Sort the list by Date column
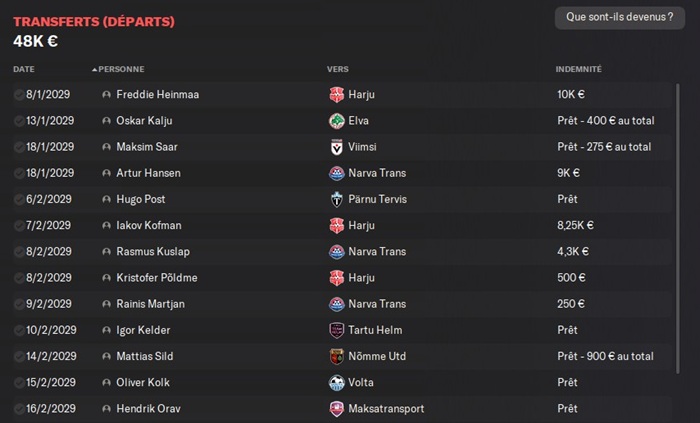The width and height of the screenshot is (700, 423). pyautogui.click(x=24, y=69)
